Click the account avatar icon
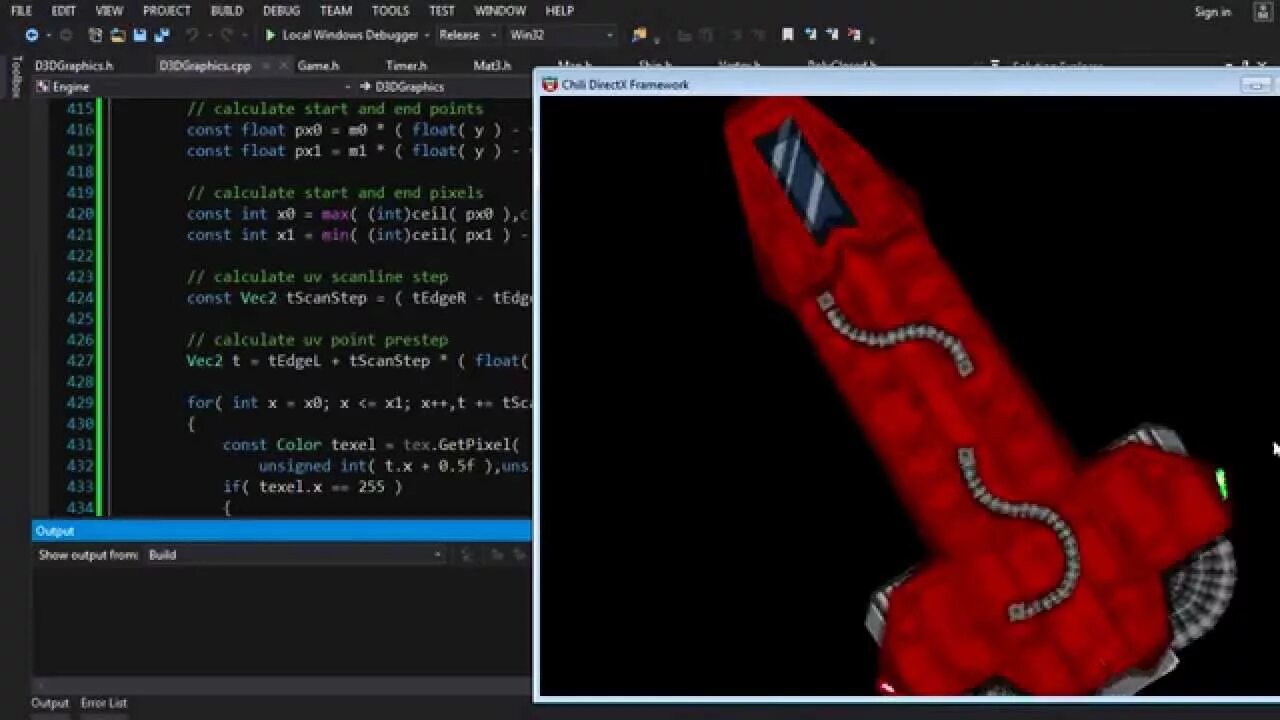This screenshot has height=720, width=1280. [1261, 12]
